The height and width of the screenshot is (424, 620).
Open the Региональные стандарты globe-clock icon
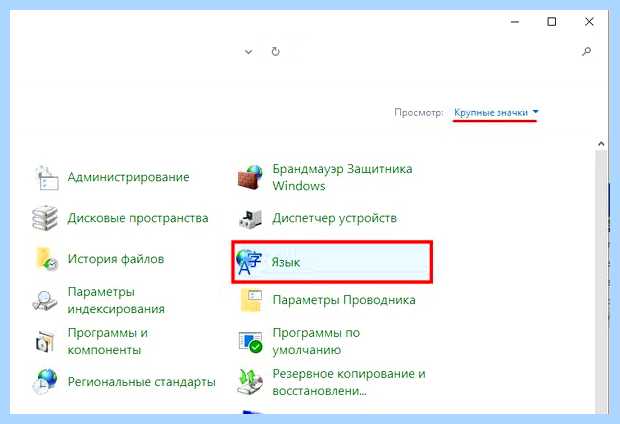[45, 382]
